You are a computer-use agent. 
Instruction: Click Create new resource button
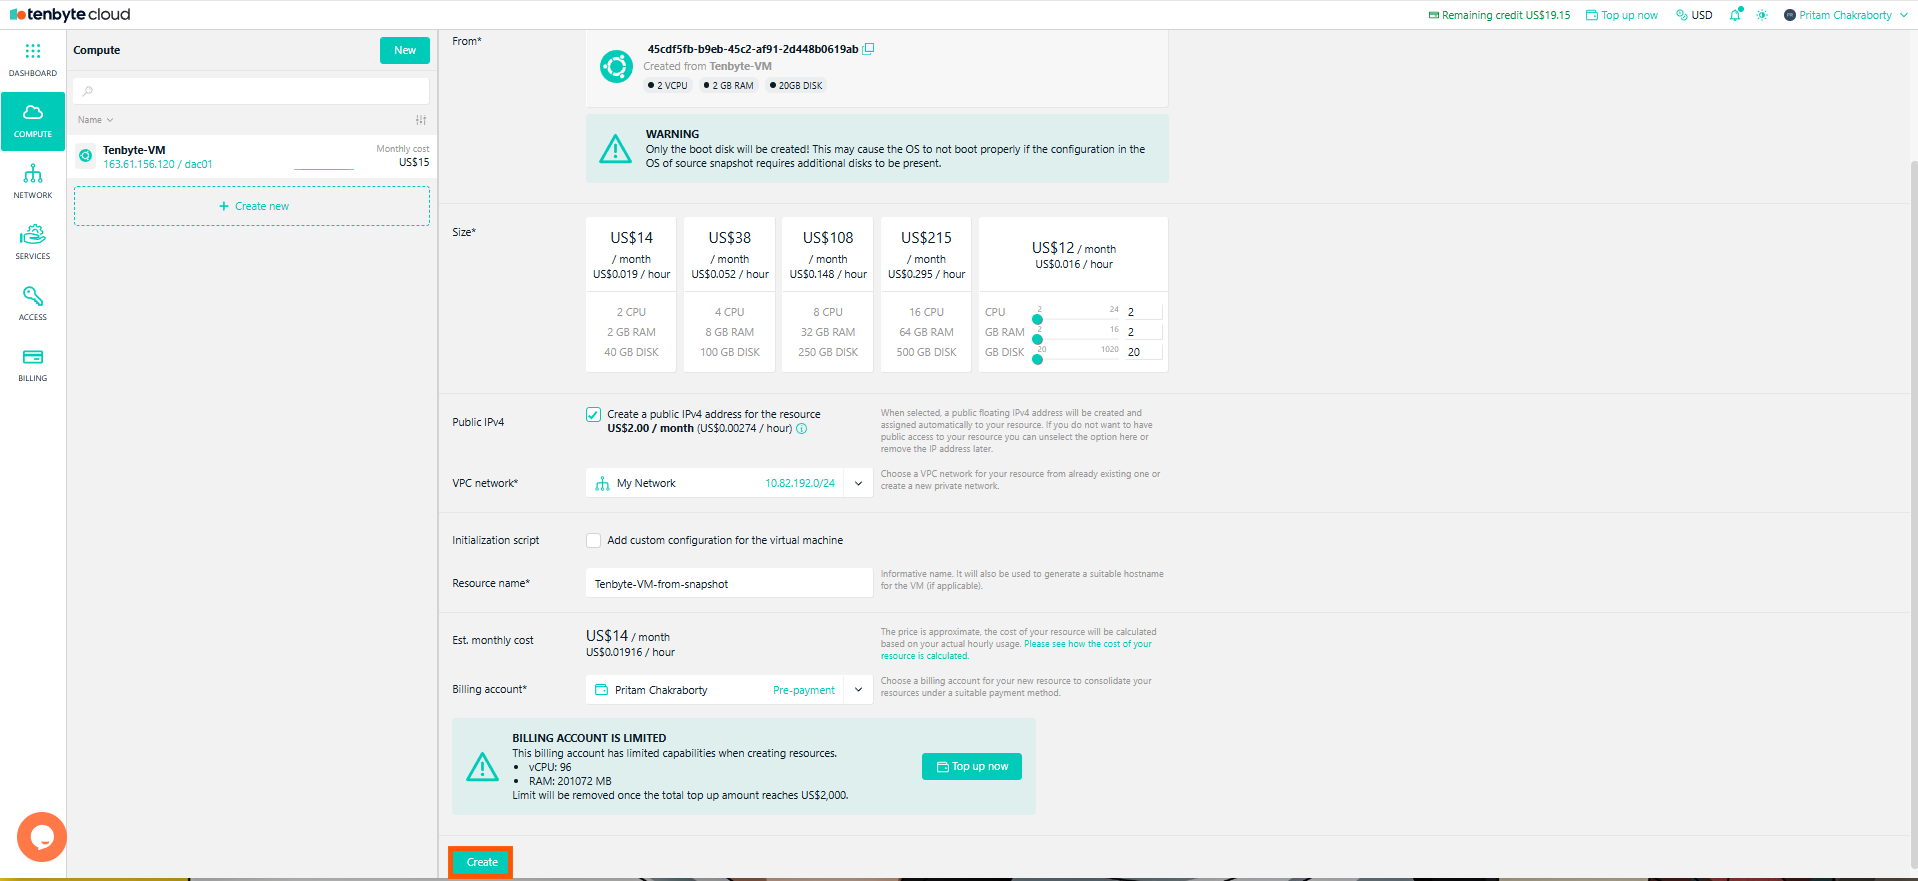(252, 206)
